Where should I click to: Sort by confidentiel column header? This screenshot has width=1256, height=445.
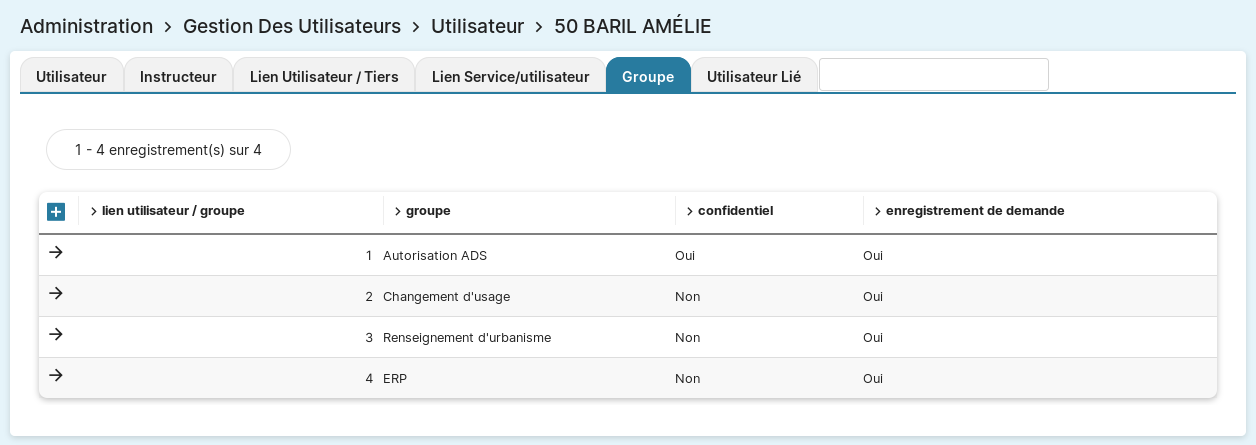734,211
